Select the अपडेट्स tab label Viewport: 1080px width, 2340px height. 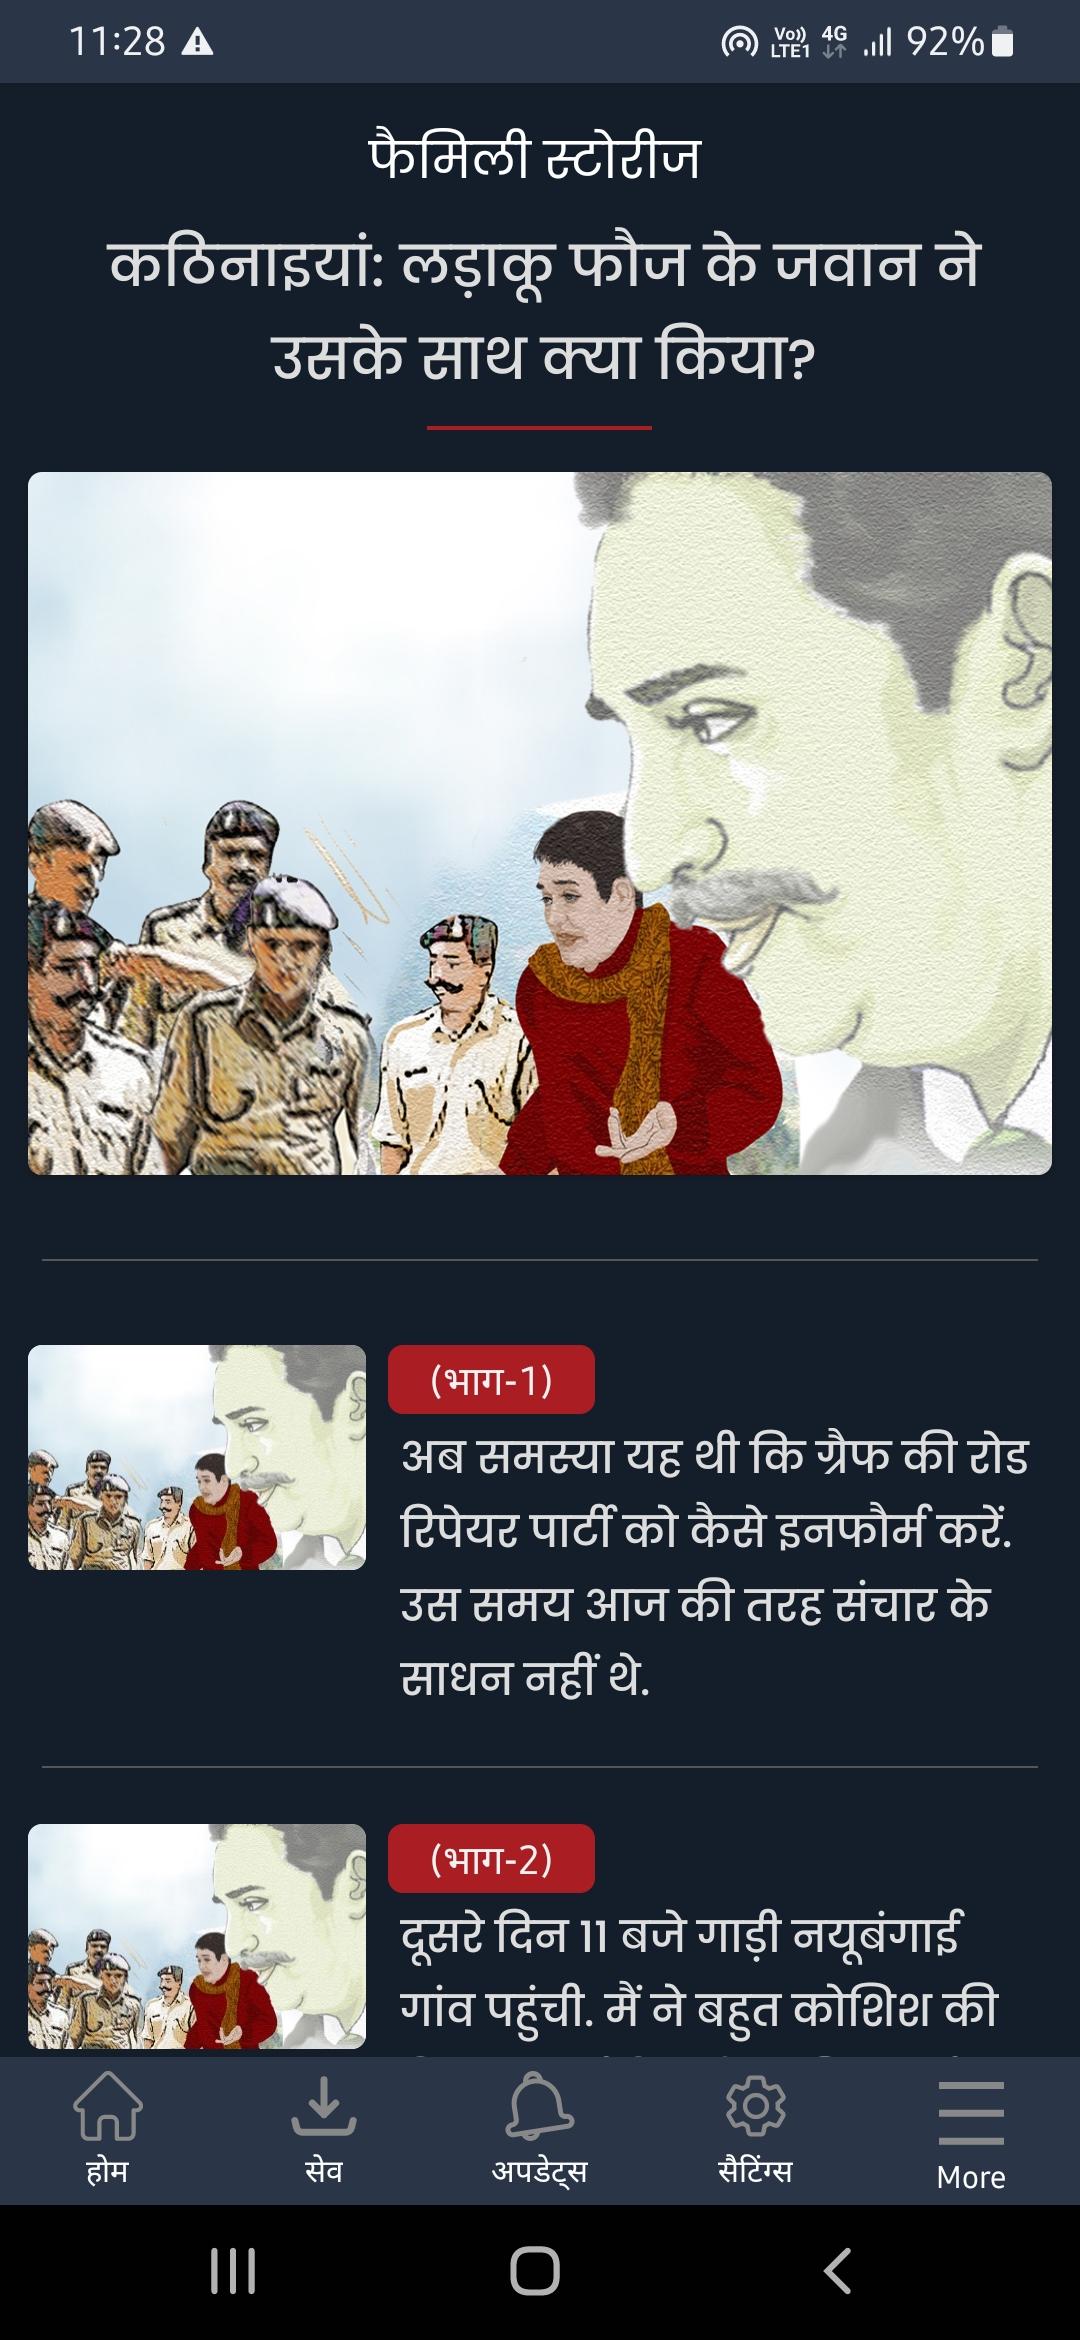539,2172
